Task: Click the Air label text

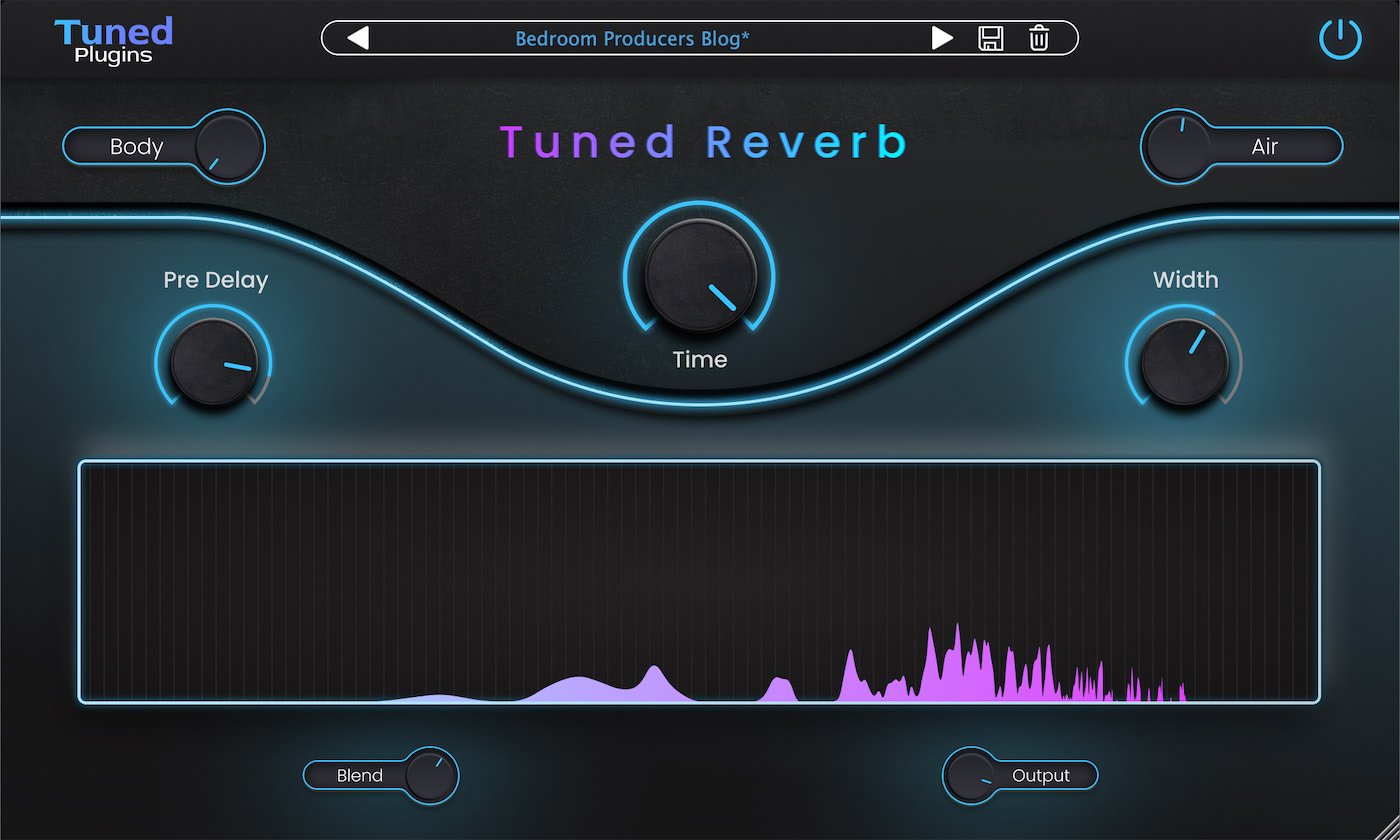Action: pos(1264,147)
